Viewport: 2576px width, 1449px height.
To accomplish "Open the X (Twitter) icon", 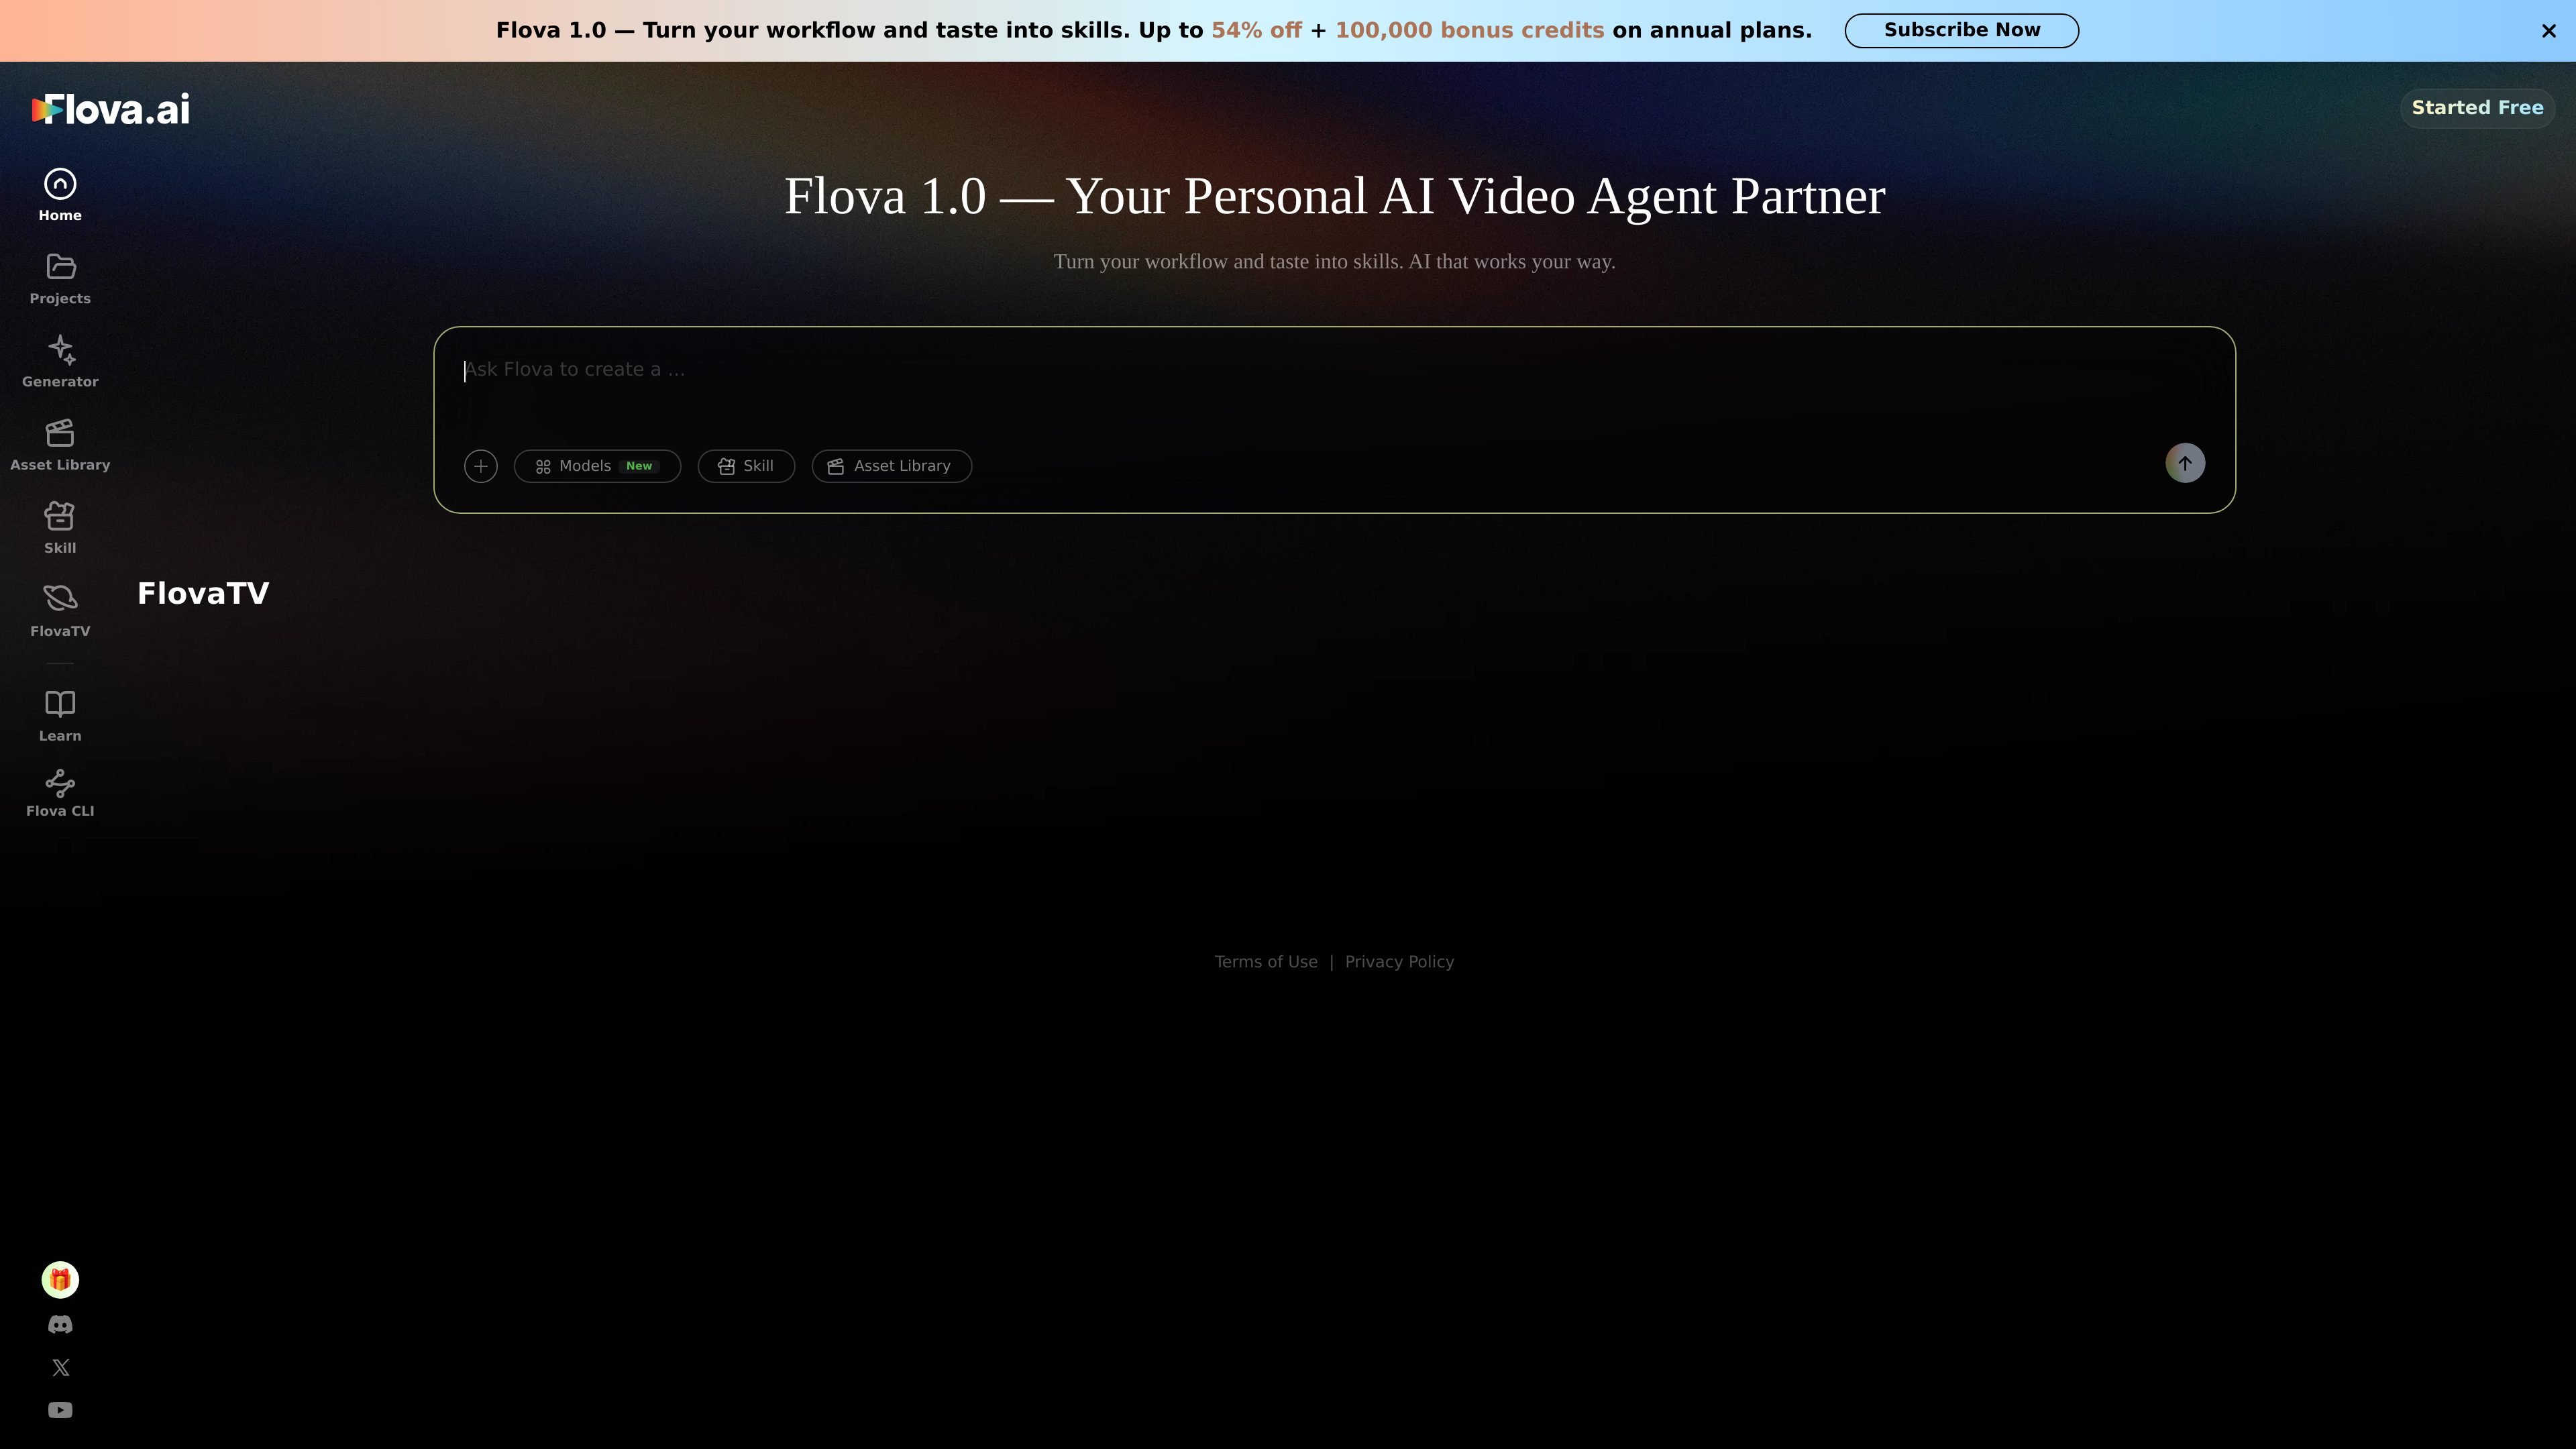I will tap(60, 1367).
